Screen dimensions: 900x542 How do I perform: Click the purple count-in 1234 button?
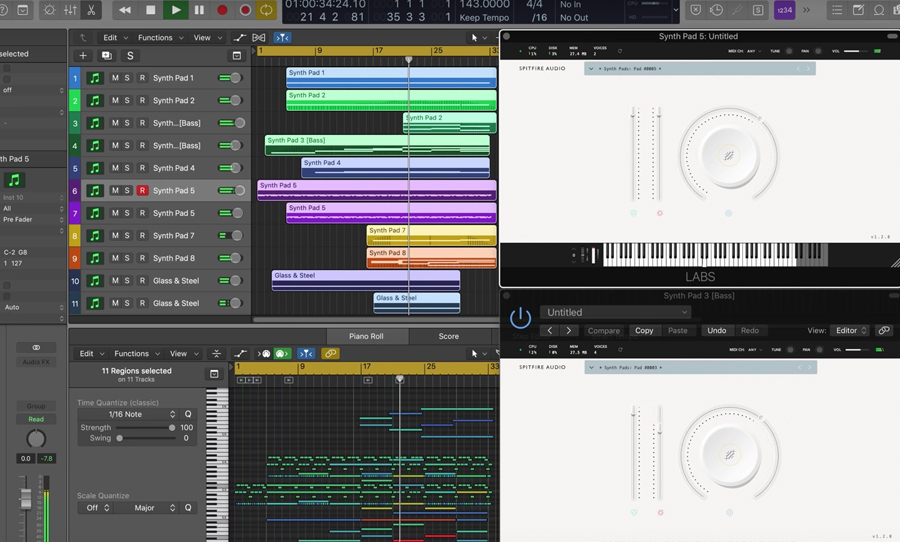pyautogui.click(x=785, y=10)
